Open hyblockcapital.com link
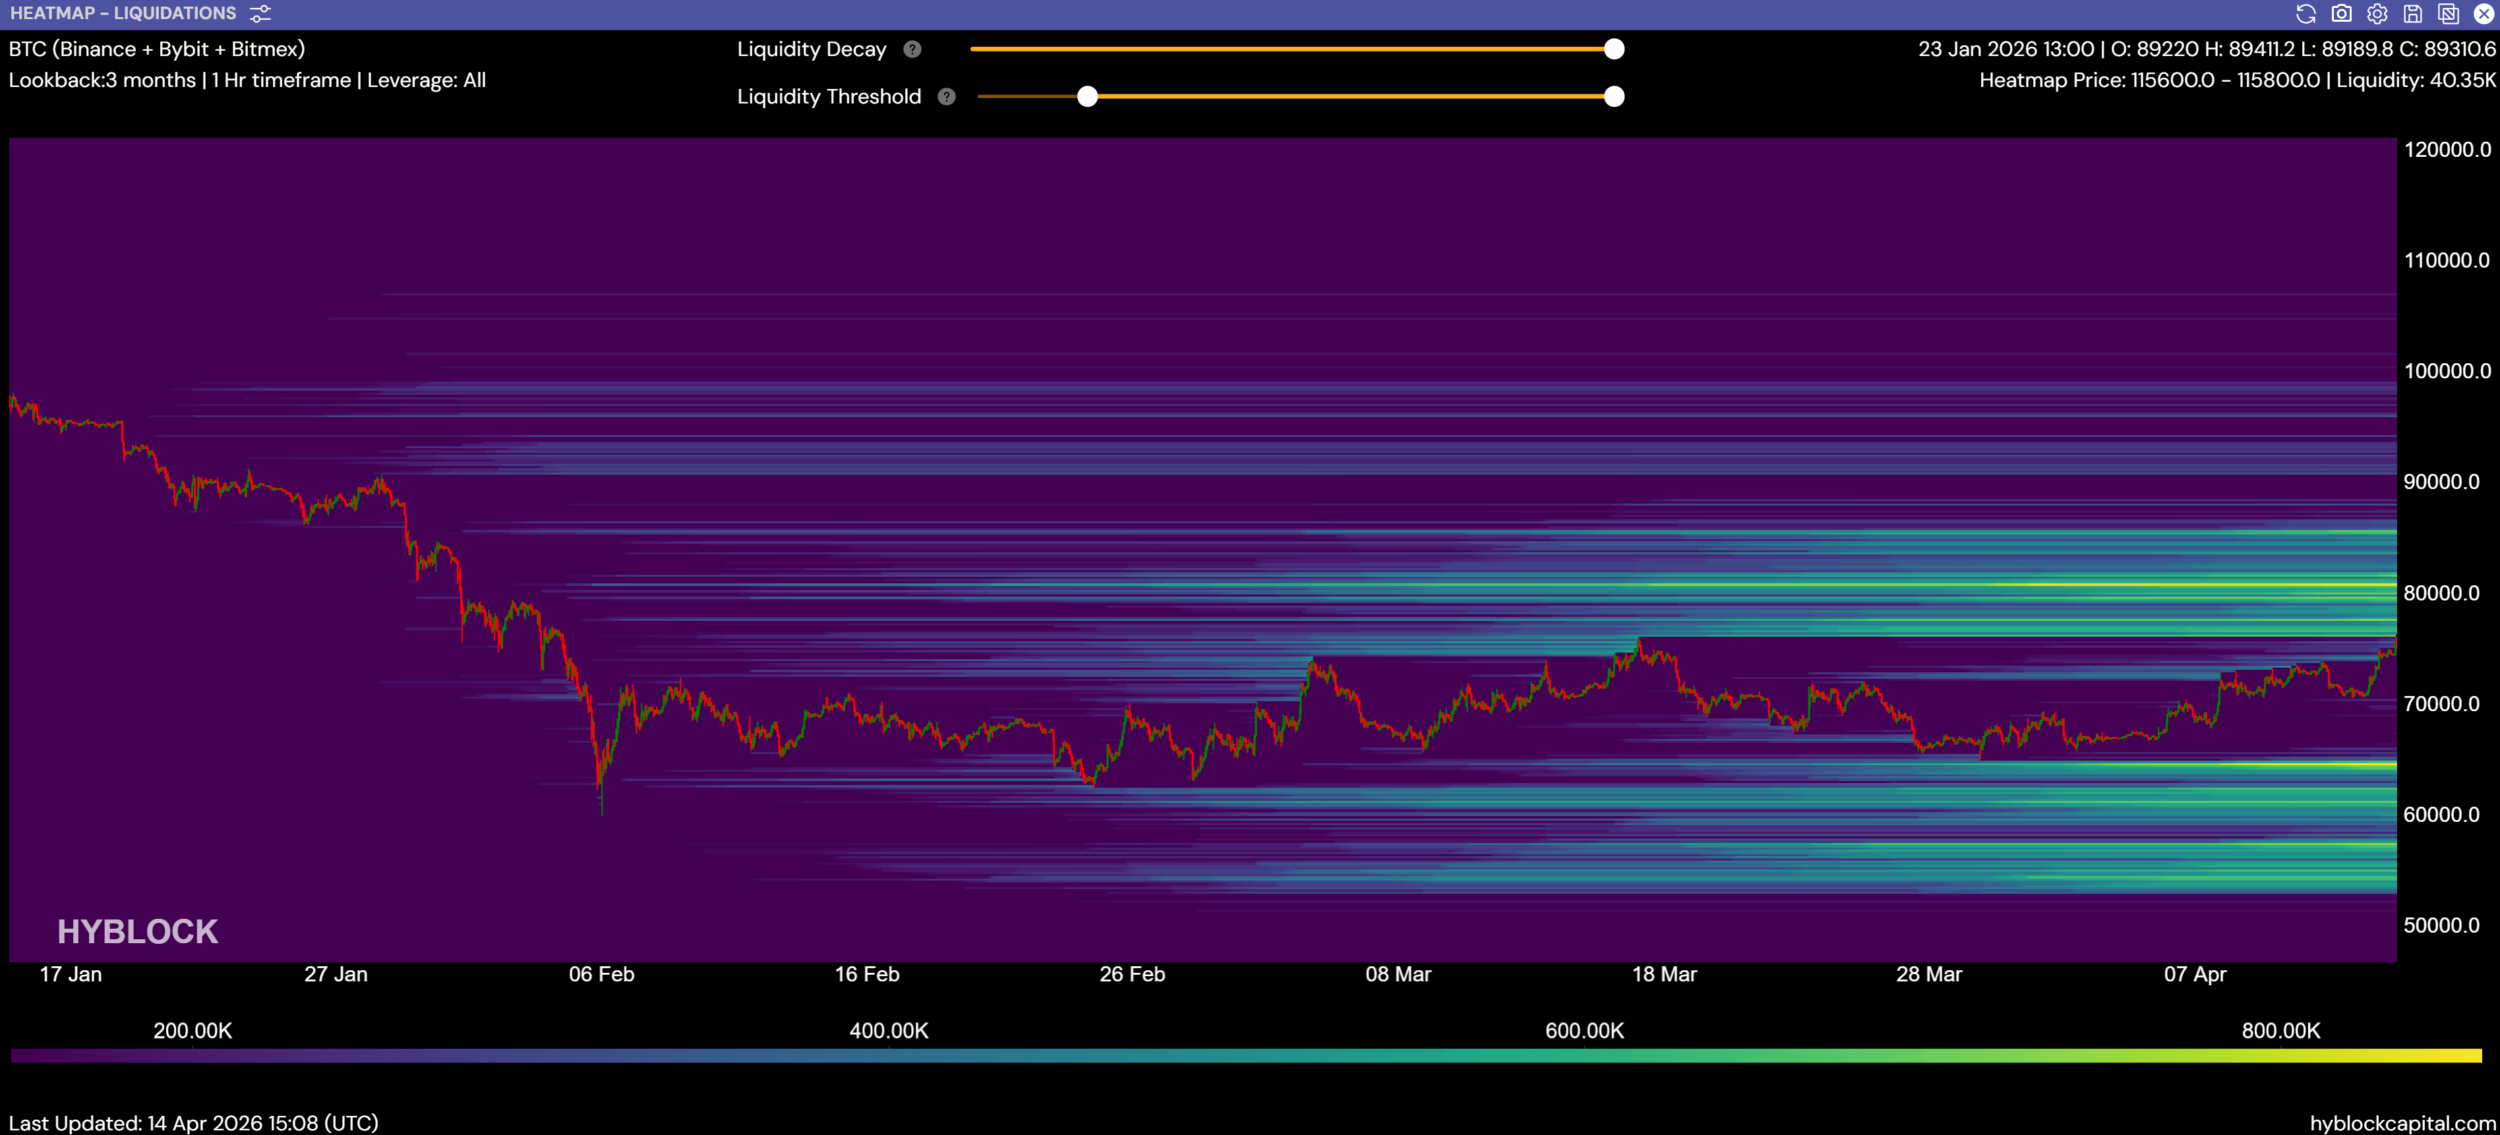Viewport: 2500px width, 1135px height. pos(2402,1123)
